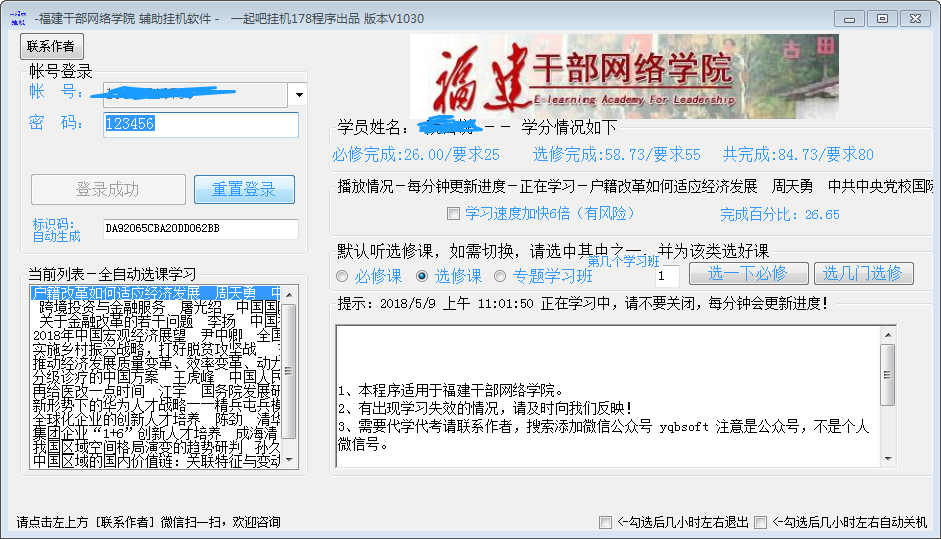Click the tips text box scrollbar thumb

(888, 375)
